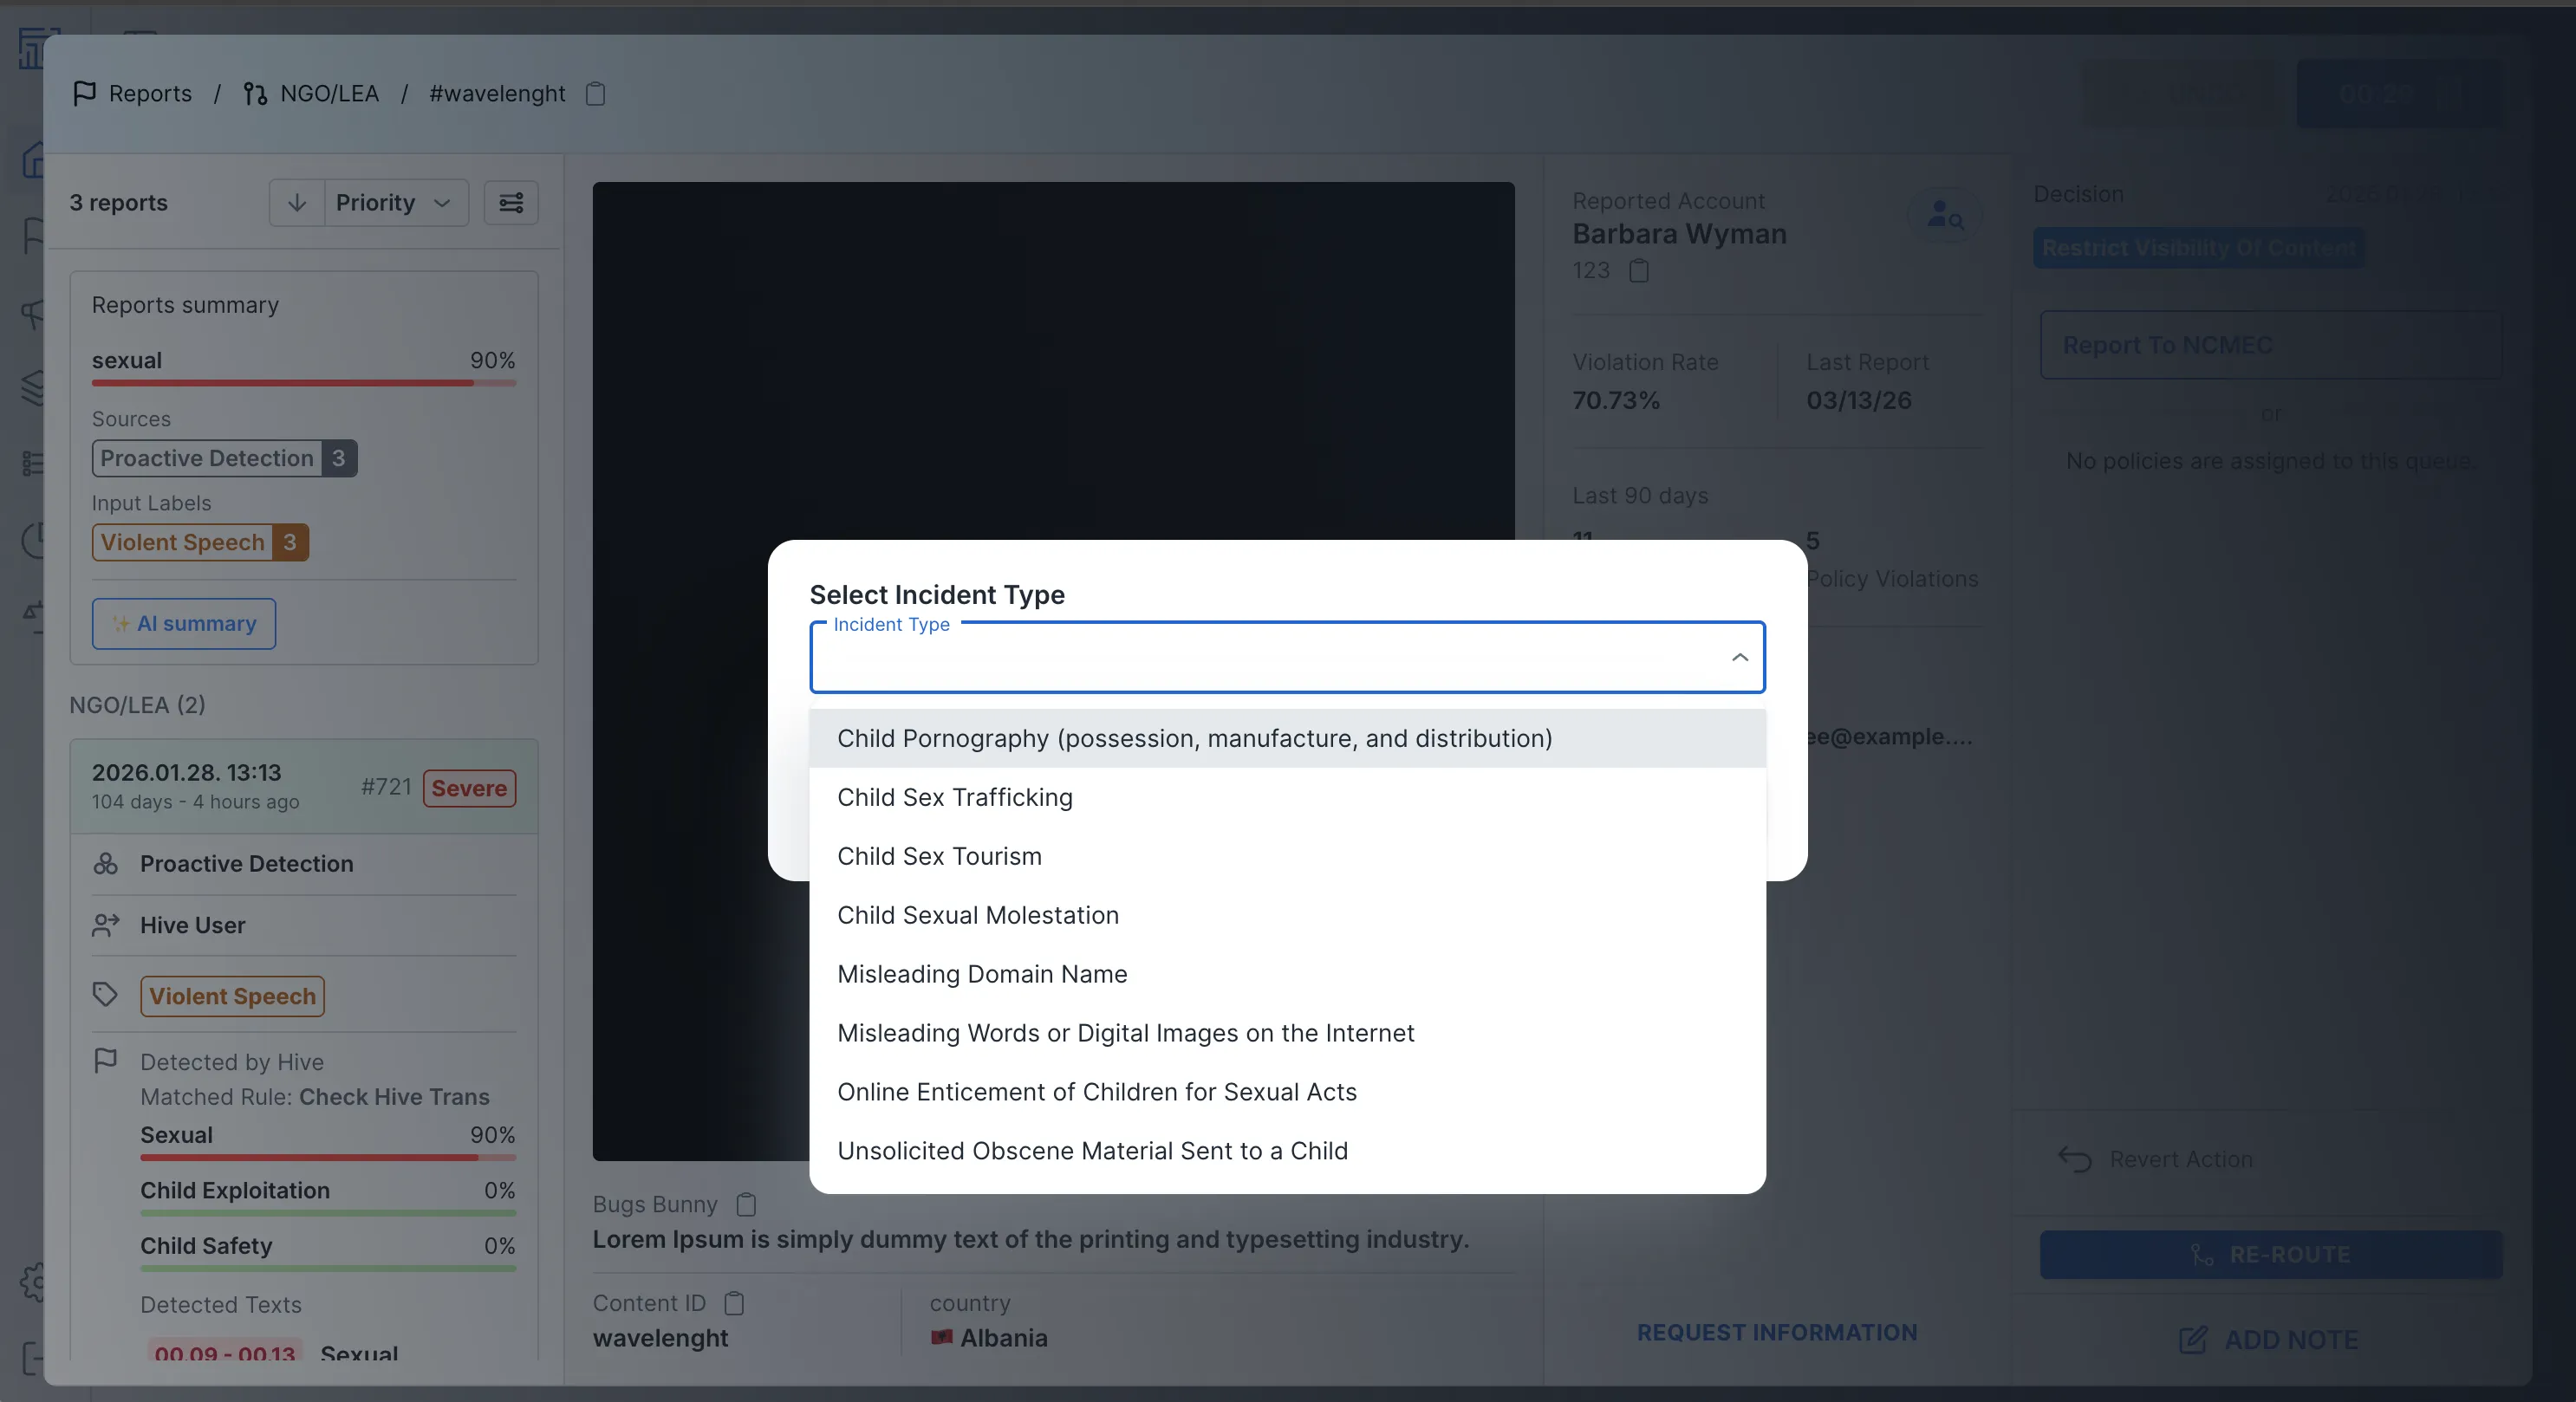Open the Priority sort dropdown
Image resolution: width=2576 pixels, height=1402 pixels.
(x=395, y=203)
